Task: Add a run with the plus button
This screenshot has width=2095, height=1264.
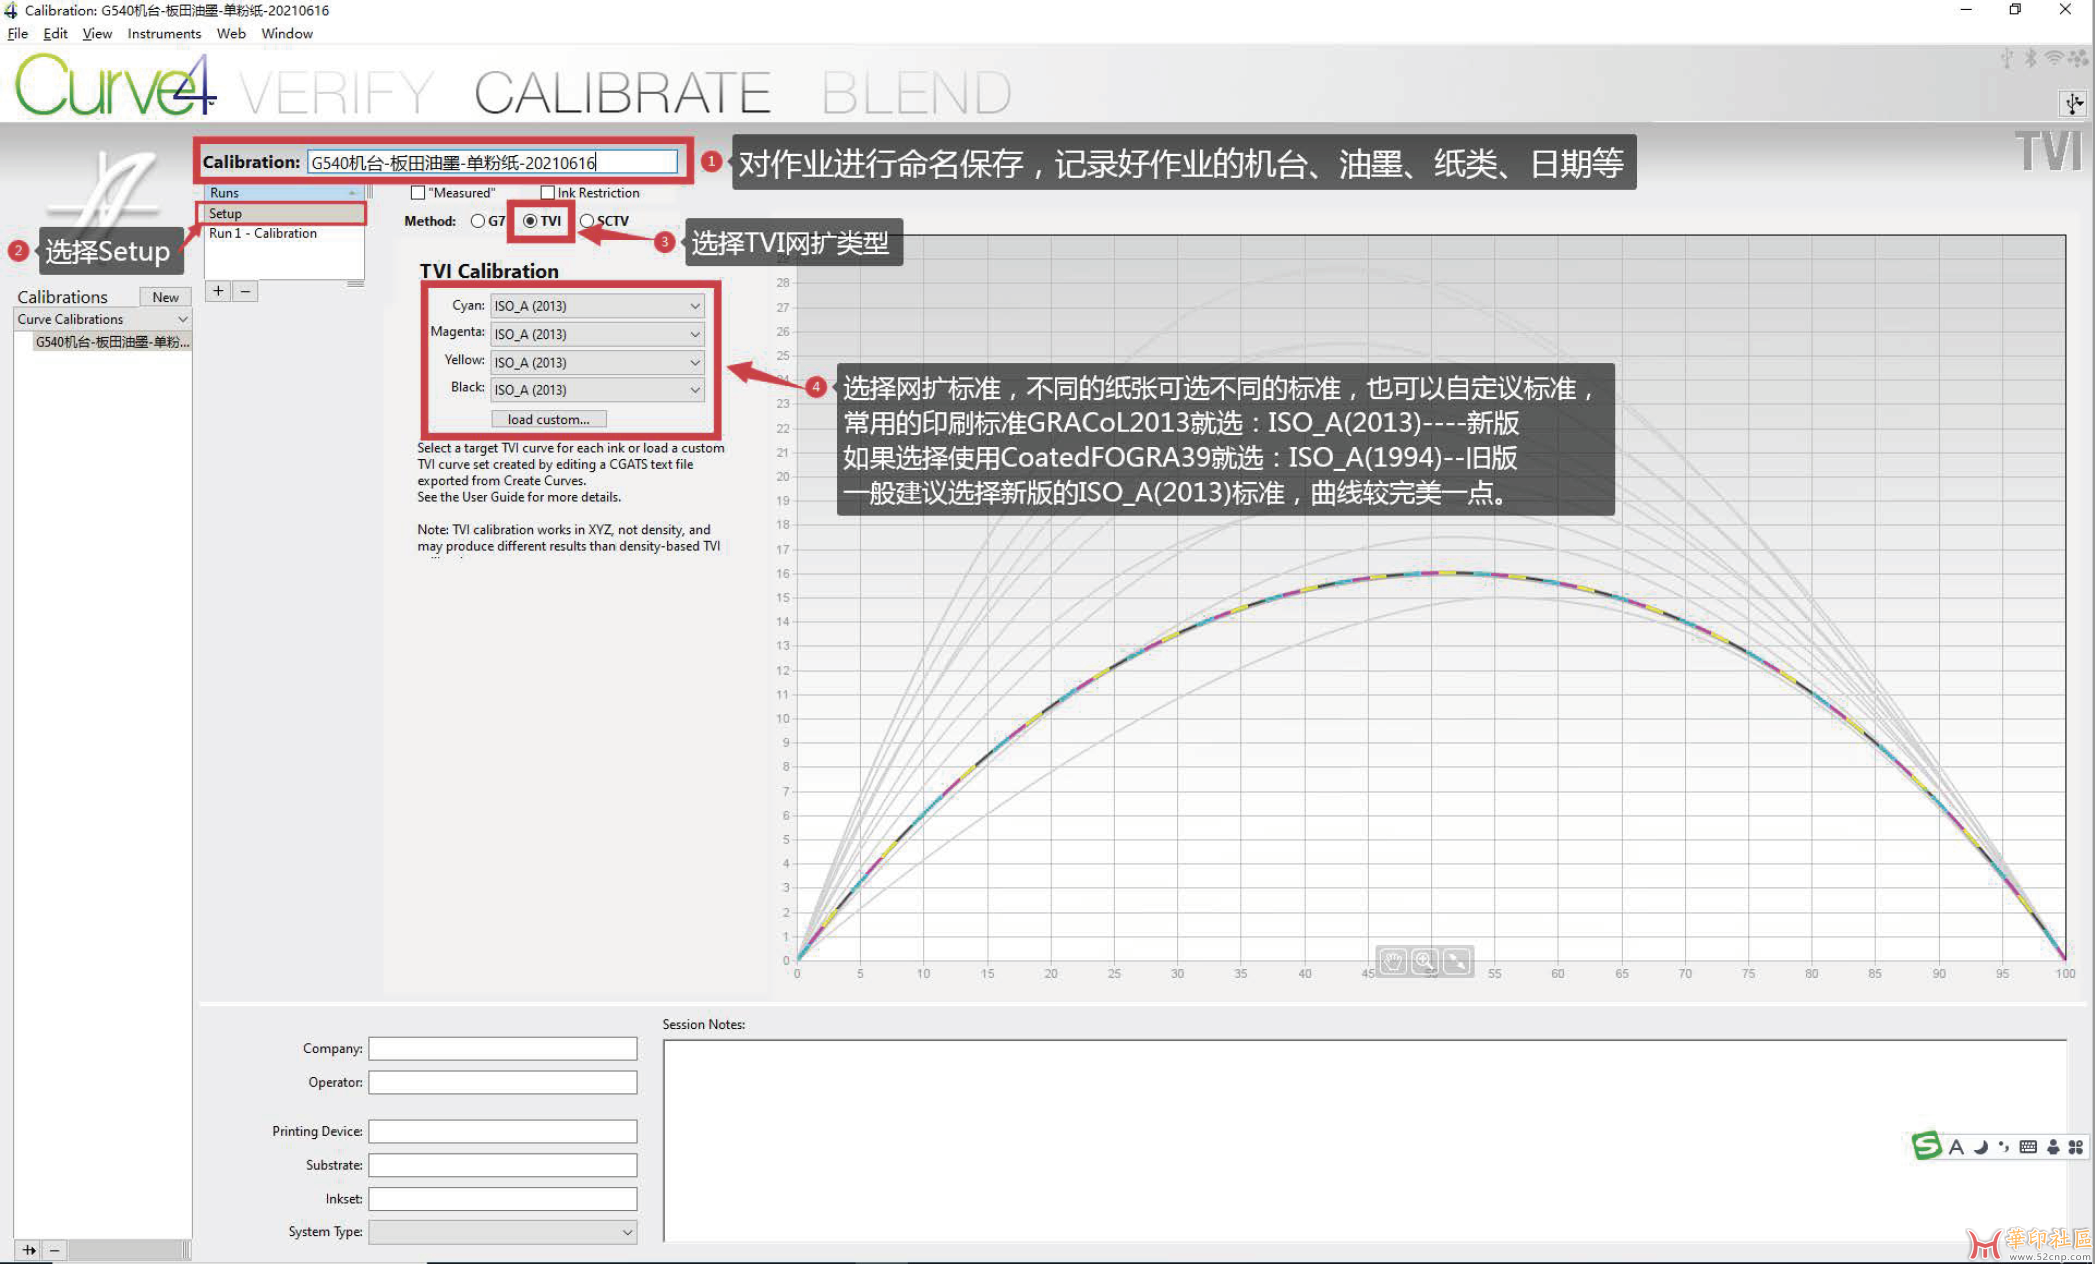Action: tap(218, 291)
